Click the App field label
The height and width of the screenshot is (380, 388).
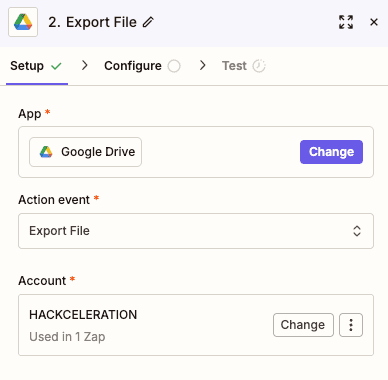[x=30, y=114]
